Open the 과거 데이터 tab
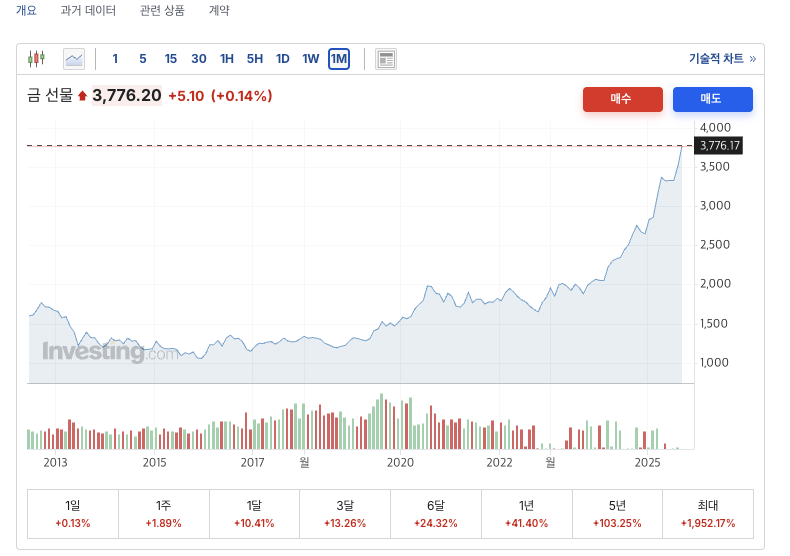790x556 pixels. tap(88, 10)
